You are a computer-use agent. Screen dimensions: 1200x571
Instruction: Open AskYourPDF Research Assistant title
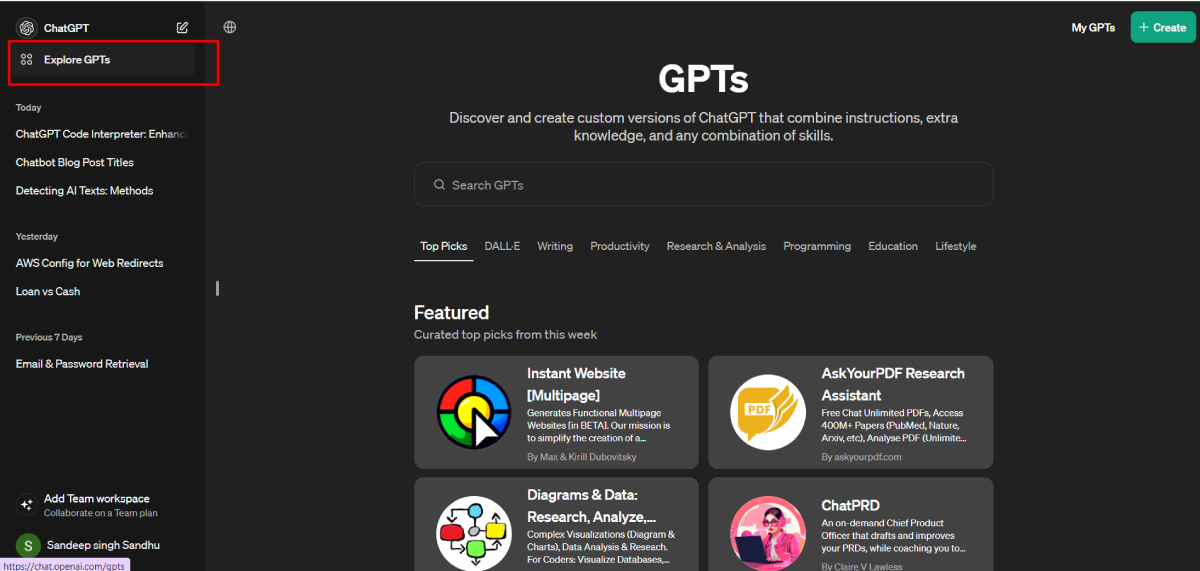coord(893,384)
